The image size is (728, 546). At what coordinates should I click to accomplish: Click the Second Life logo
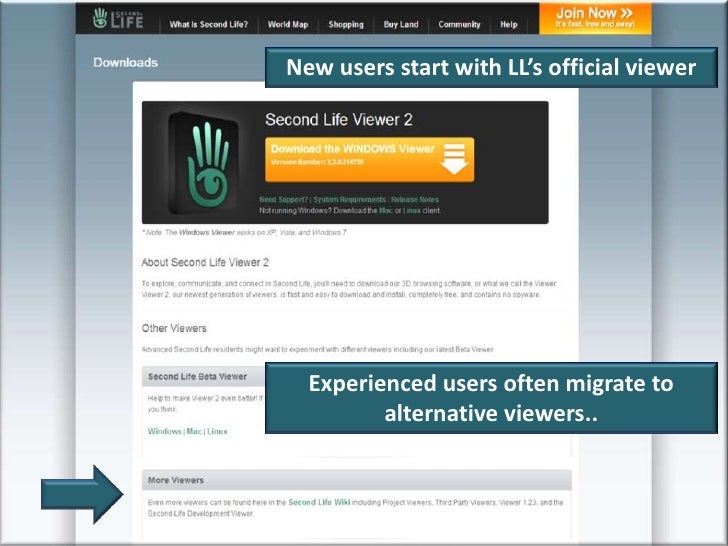click(x=118, y=18)
